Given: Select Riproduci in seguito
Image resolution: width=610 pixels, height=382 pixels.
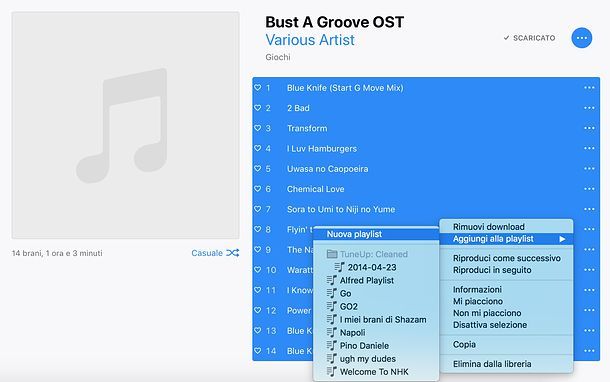Looking at the screenshot, I should (x=506, y=270).
